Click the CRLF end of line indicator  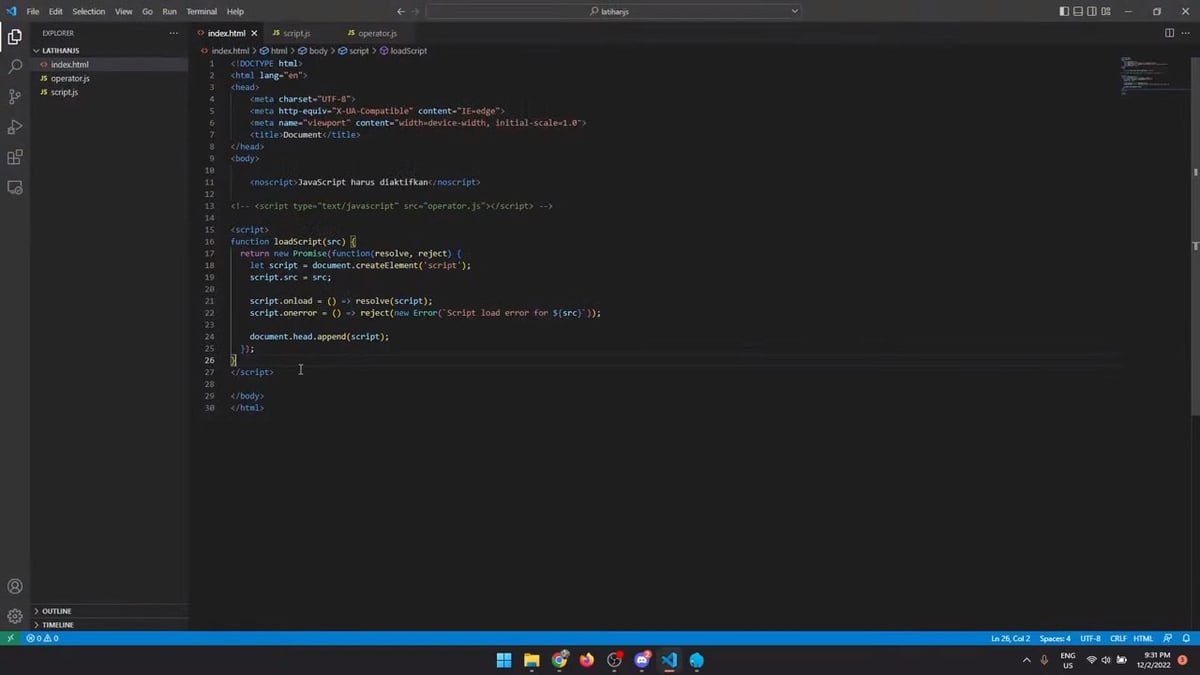point(1118,638)
